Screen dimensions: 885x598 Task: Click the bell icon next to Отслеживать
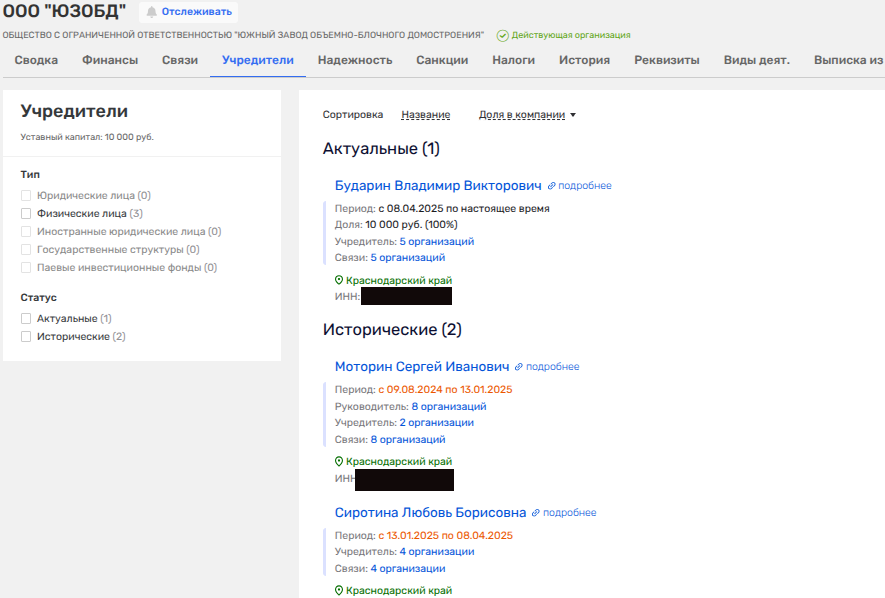coord(152,12)
